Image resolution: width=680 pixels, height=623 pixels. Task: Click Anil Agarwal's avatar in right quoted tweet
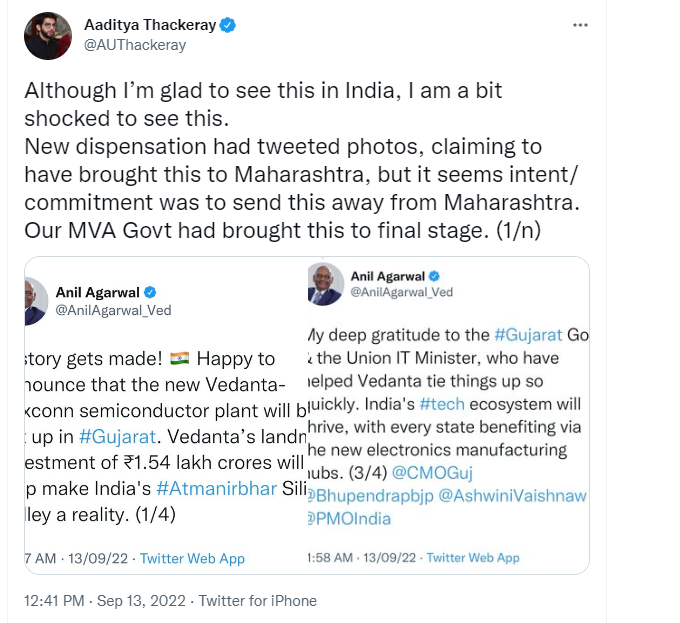coord(322,283)
